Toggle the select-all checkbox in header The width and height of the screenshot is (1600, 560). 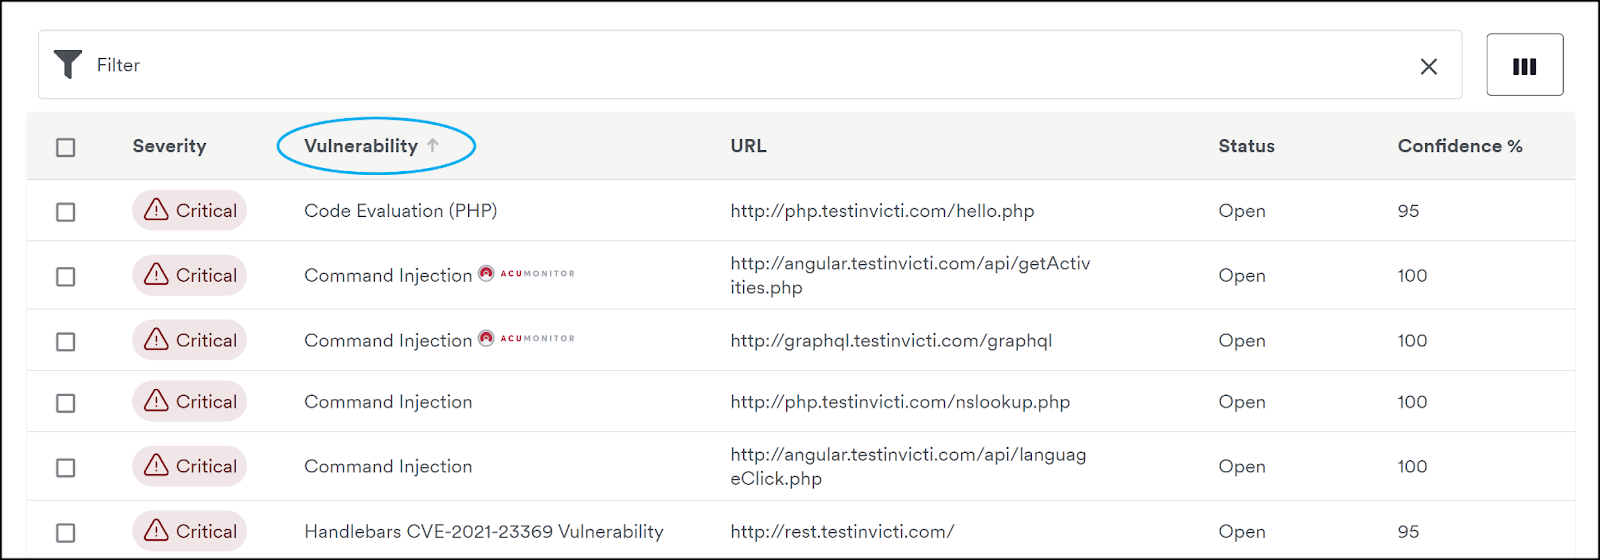tap(66, 147)
